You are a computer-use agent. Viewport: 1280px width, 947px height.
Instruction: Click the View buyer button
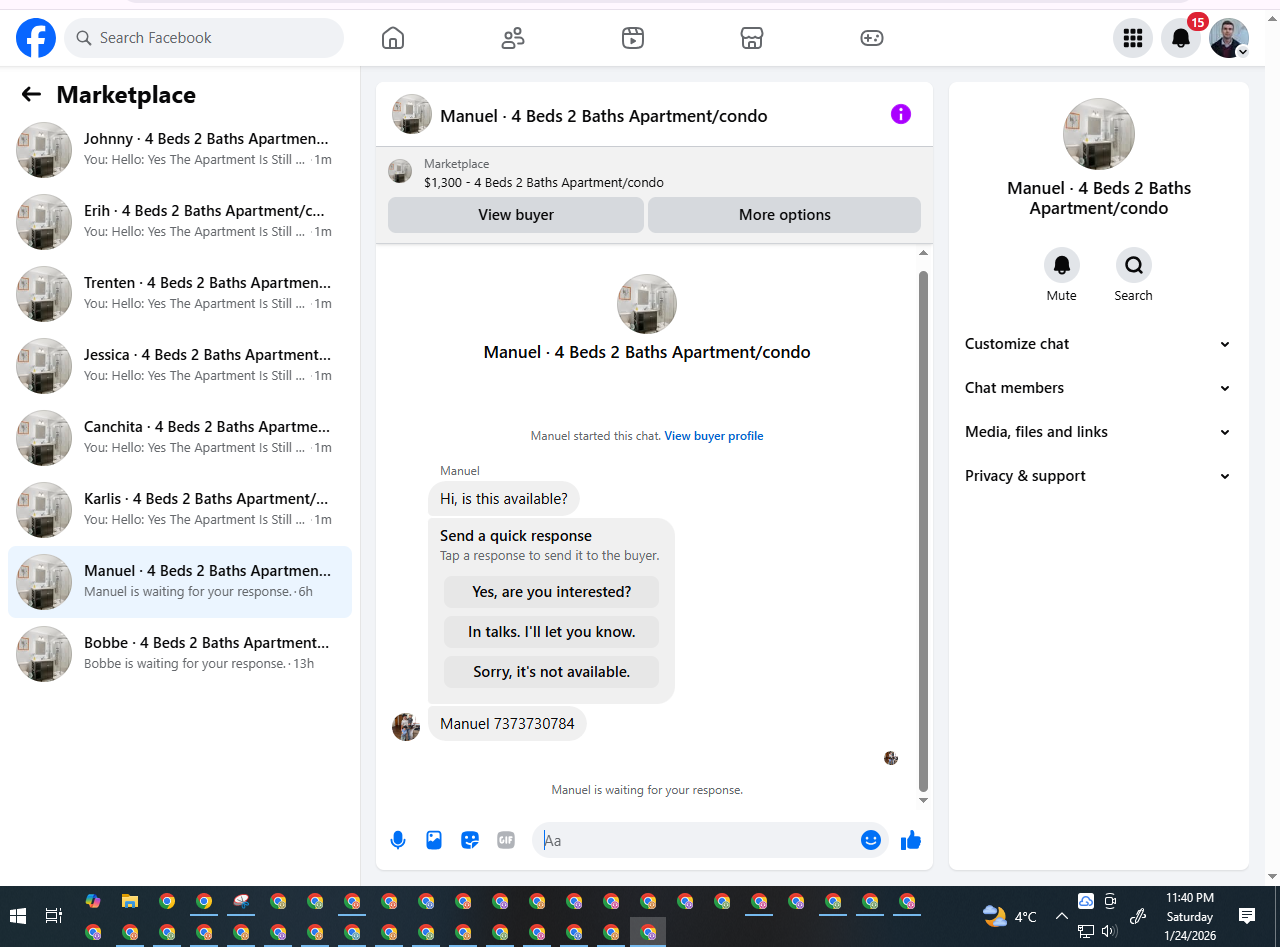(516, 215)
